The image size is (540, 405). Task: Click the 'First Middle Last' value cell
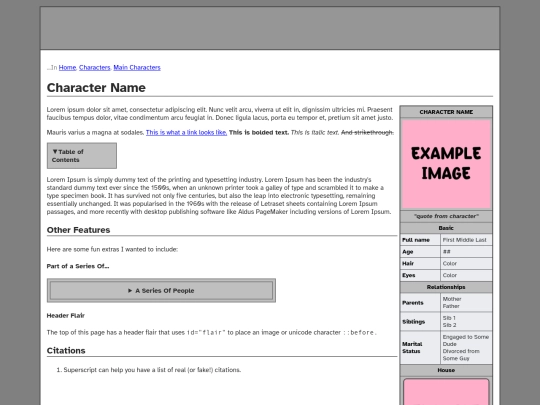coord(466,240)
